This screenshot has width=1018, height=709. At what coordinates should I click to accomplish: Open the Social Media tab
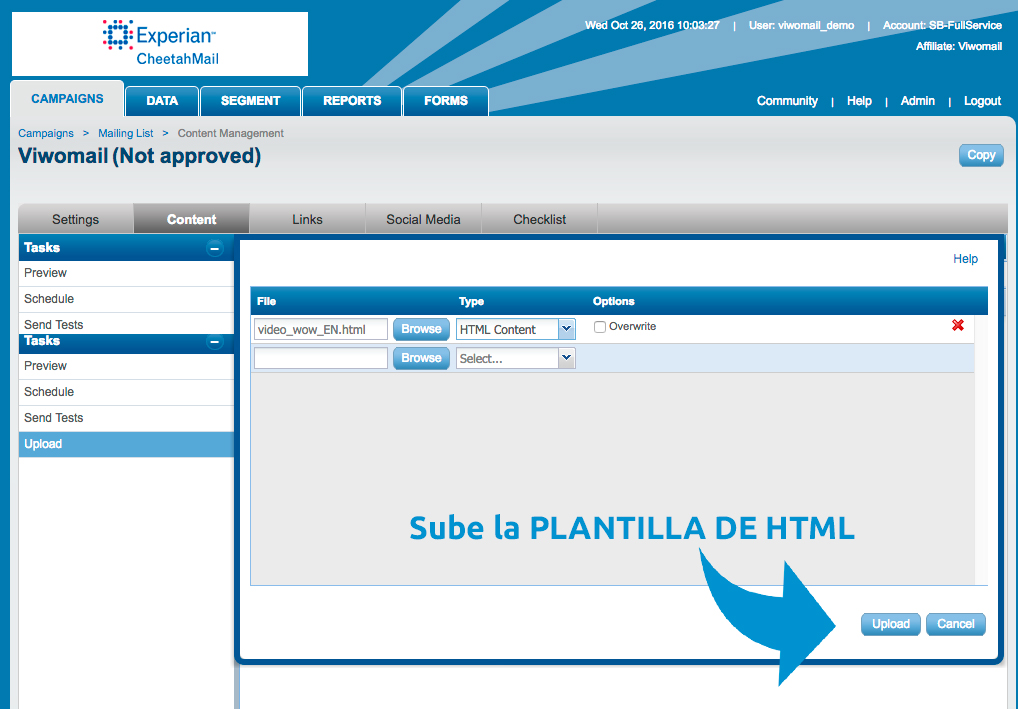pos(423,219)
